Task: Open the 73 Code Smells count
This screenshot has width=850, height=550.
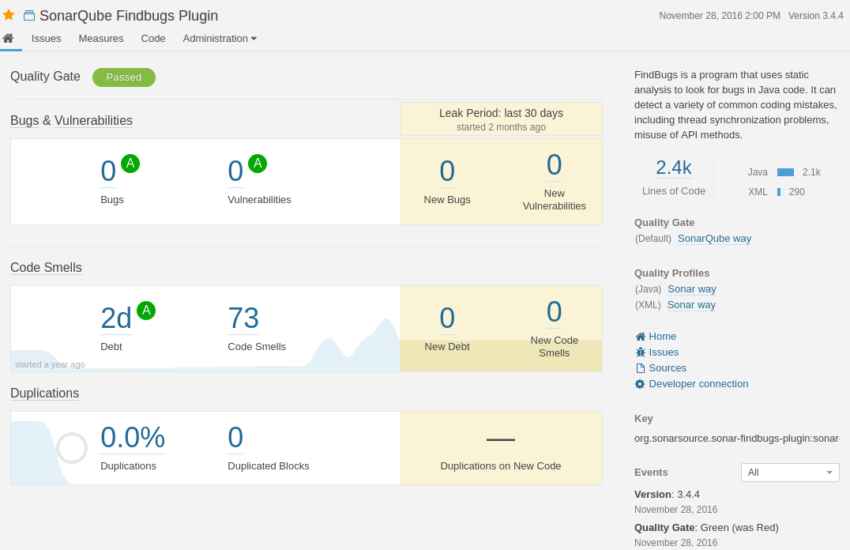Action: click(243, 318)
